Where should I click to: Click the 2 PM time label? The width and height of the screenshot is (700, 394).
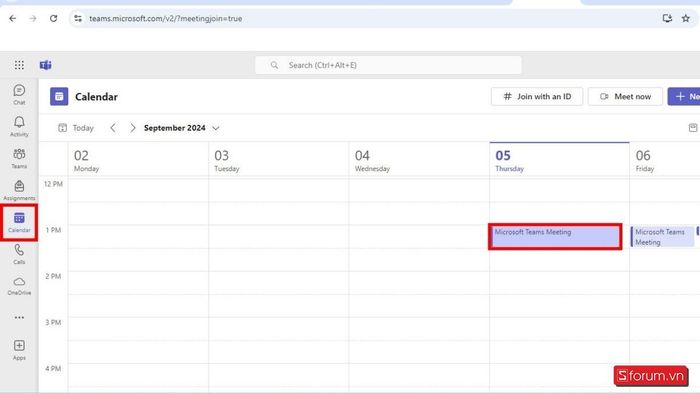tap(53, 276)
